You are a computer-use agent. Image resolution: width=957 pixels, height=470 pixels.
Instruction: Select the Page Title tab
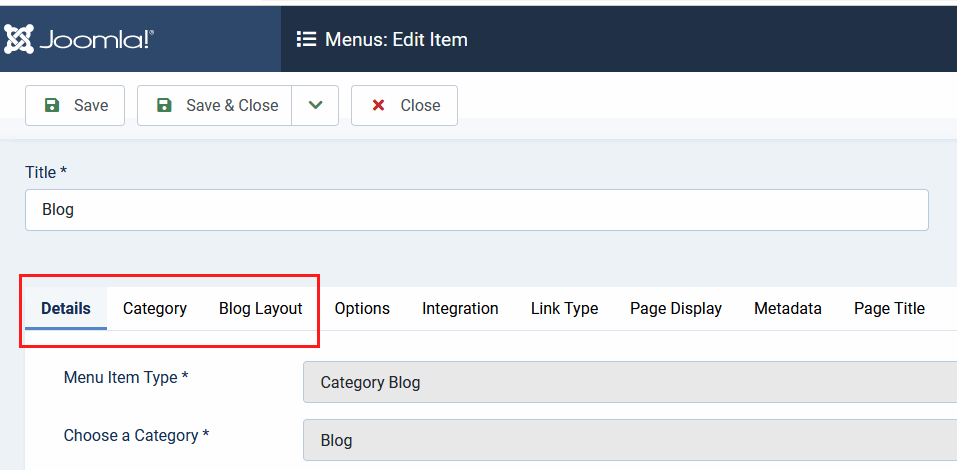pos(889,308)
